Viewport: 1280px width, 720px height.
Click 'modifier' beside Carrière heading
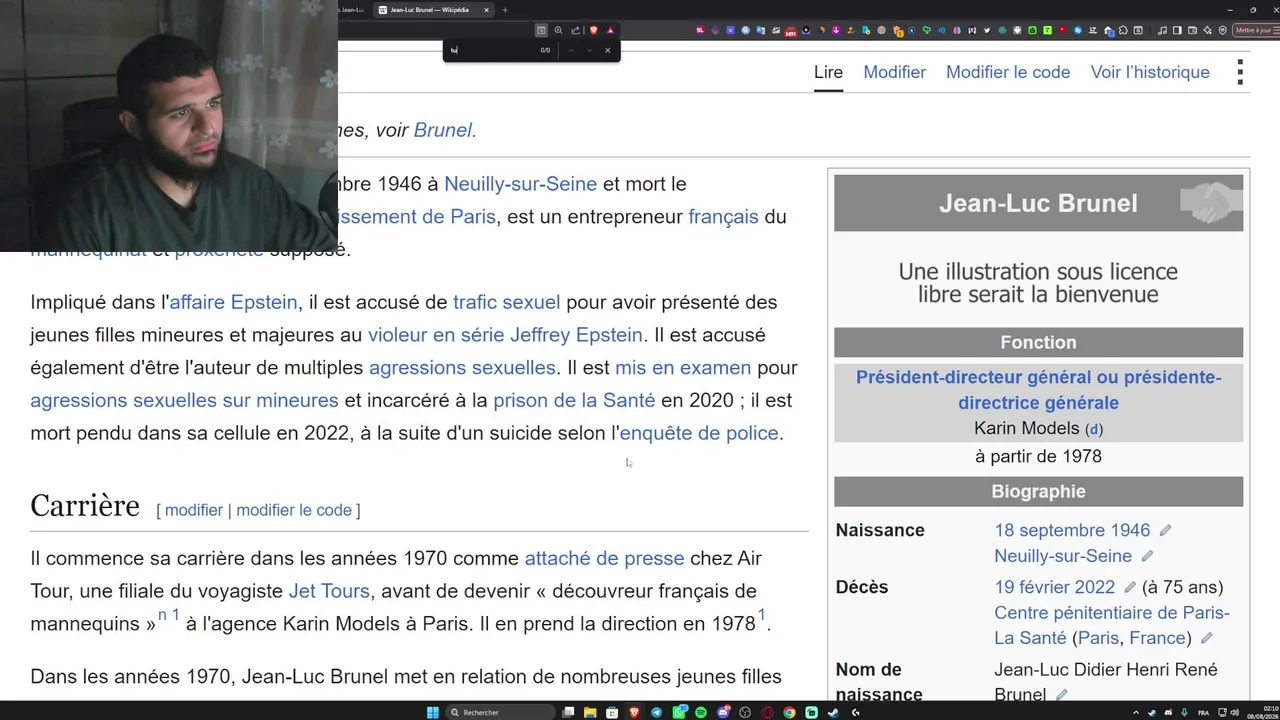tap(194, 510)
